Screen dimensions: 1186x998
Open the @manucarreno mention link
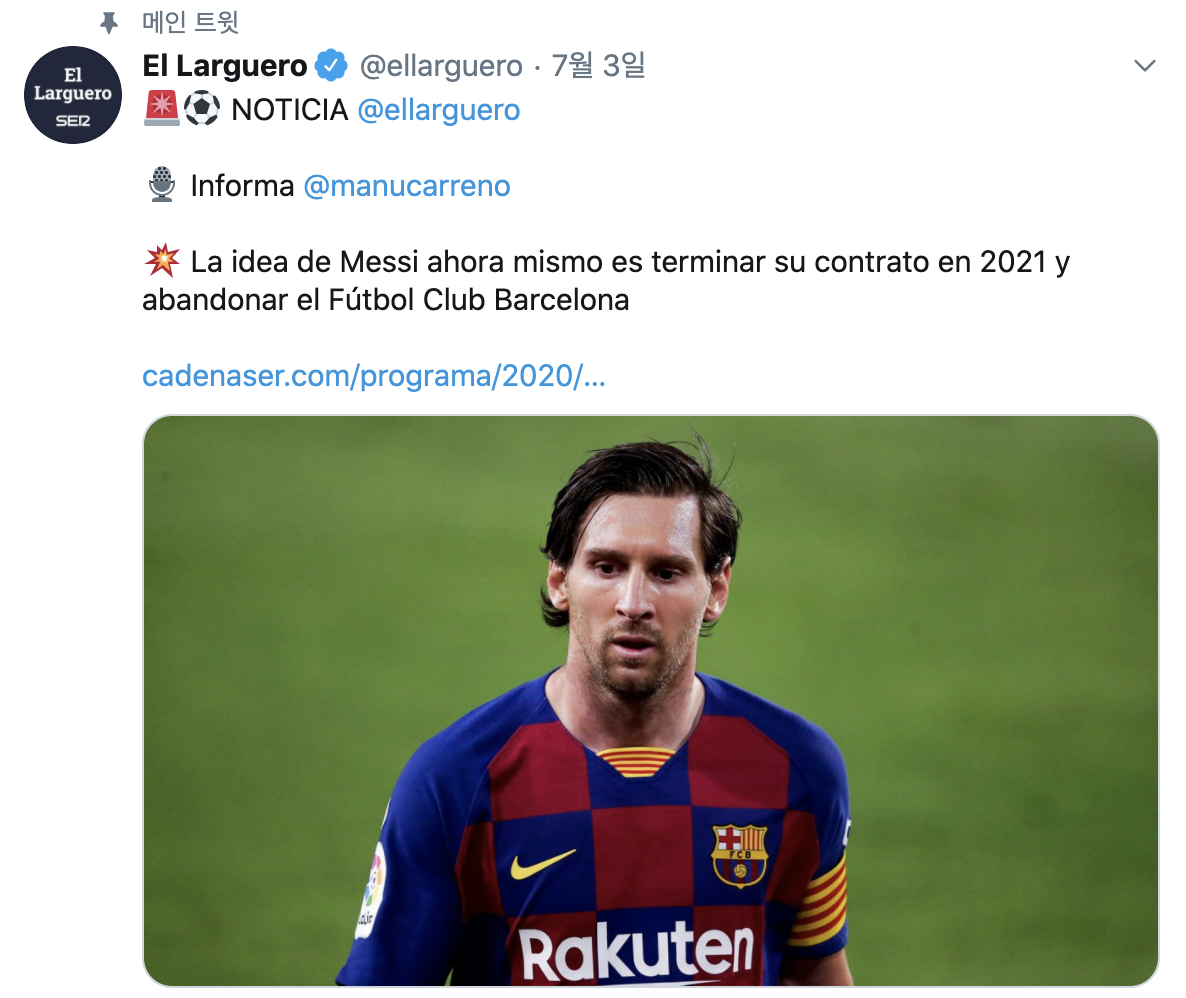[407, 186]
